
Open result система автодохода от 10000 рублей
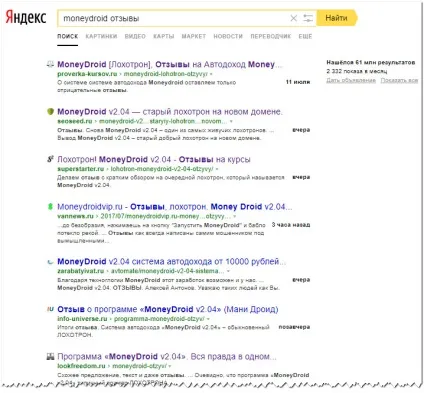171,261
